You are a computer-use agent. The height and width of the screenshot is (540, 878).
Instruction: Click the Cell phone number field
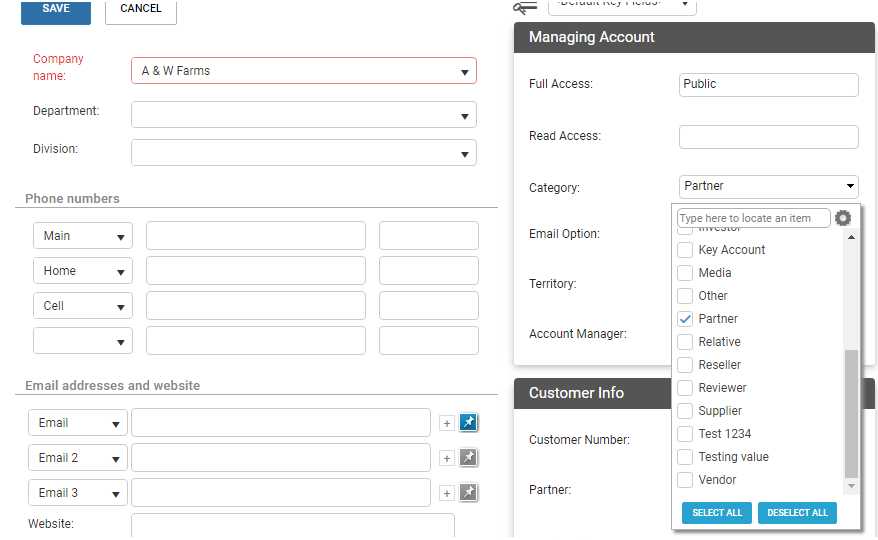point(256,306)
